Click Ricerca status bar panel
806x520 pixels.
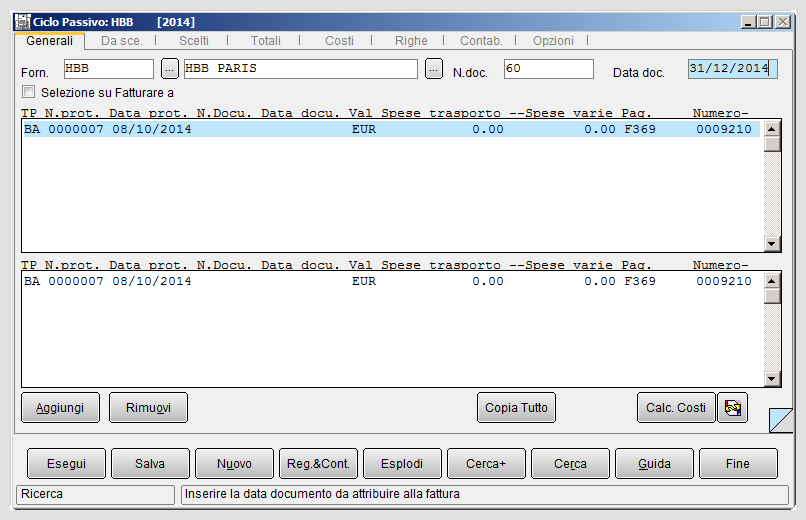pyautogui.click(x=96, y=494)
